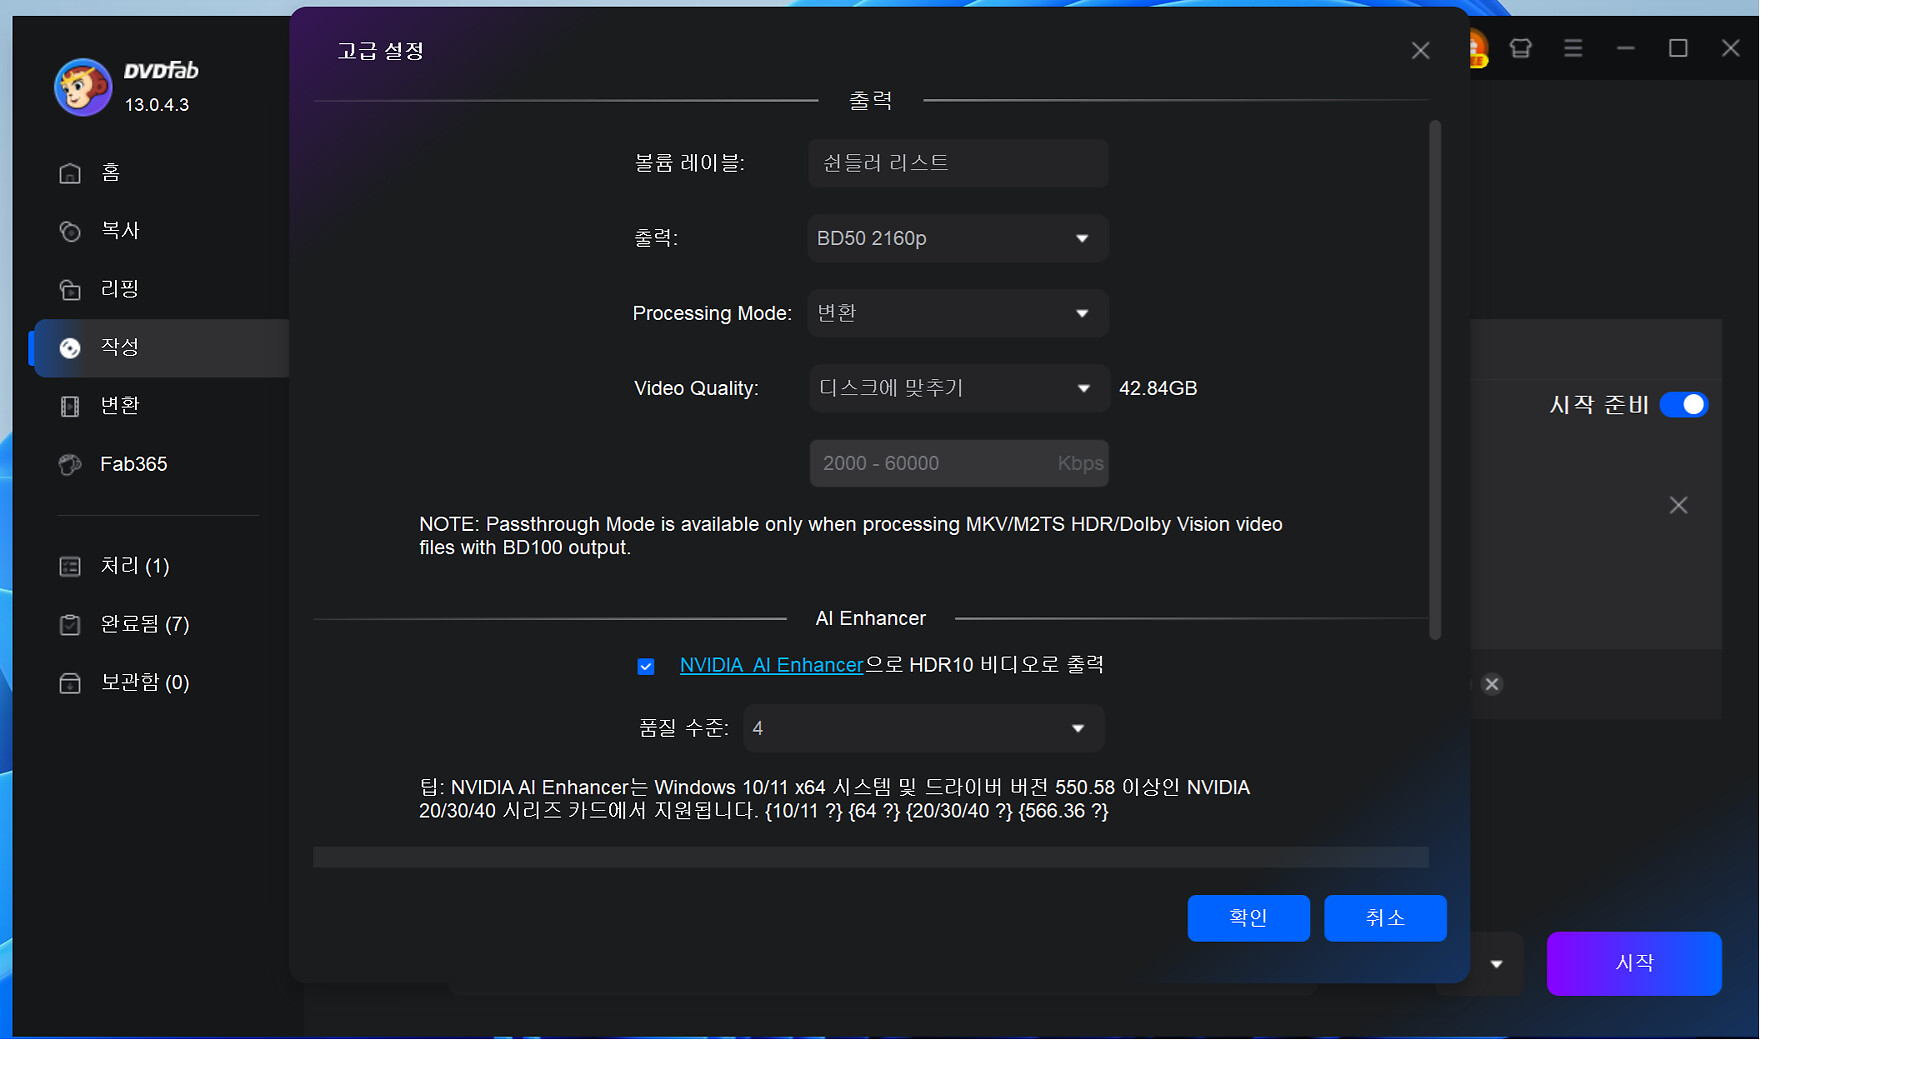Click the Converter (변환) film icon

(70, 406)
